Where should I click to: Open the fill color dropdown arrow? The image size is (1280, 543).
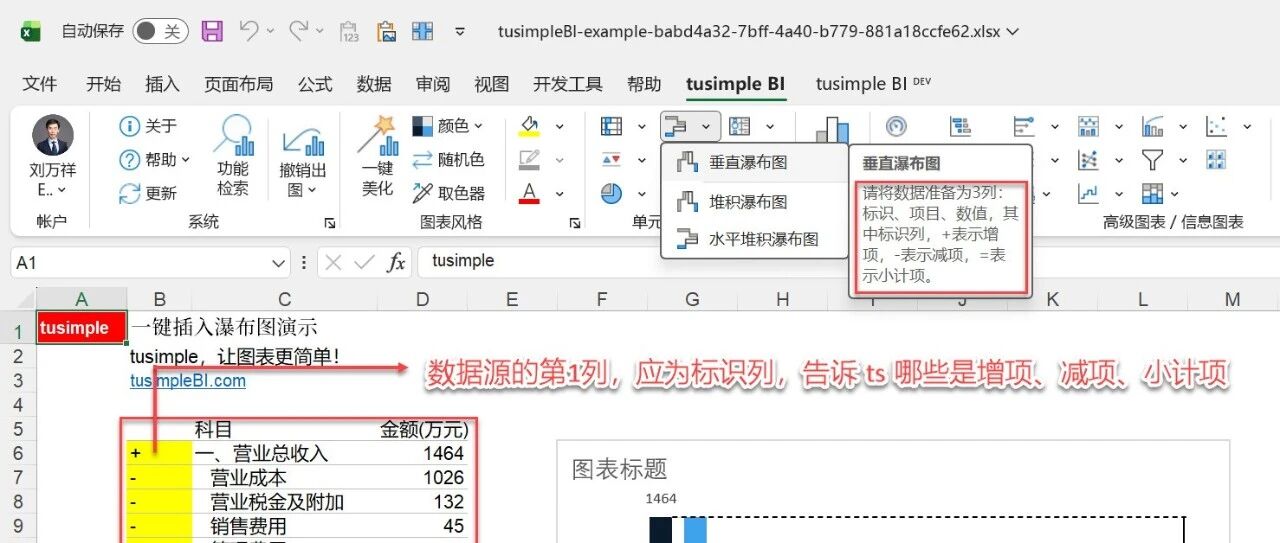coord(559,126)
